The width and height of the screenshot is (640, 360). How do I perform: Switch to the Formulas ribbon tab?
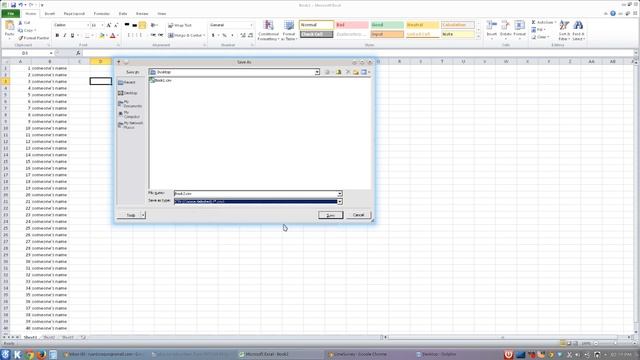click(102, 13)
